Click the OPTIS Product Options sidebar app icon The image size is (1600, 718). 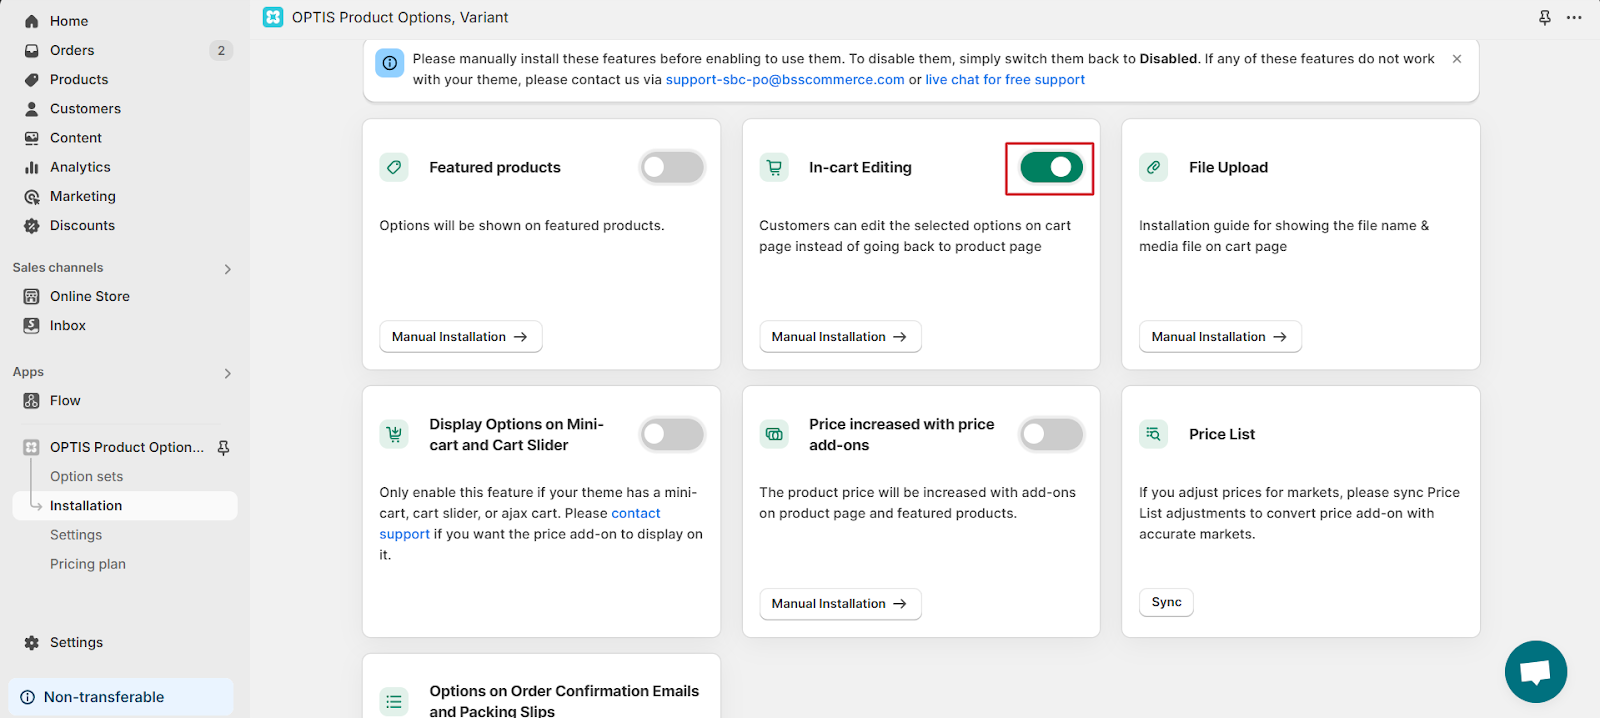[x=32, y=448]
